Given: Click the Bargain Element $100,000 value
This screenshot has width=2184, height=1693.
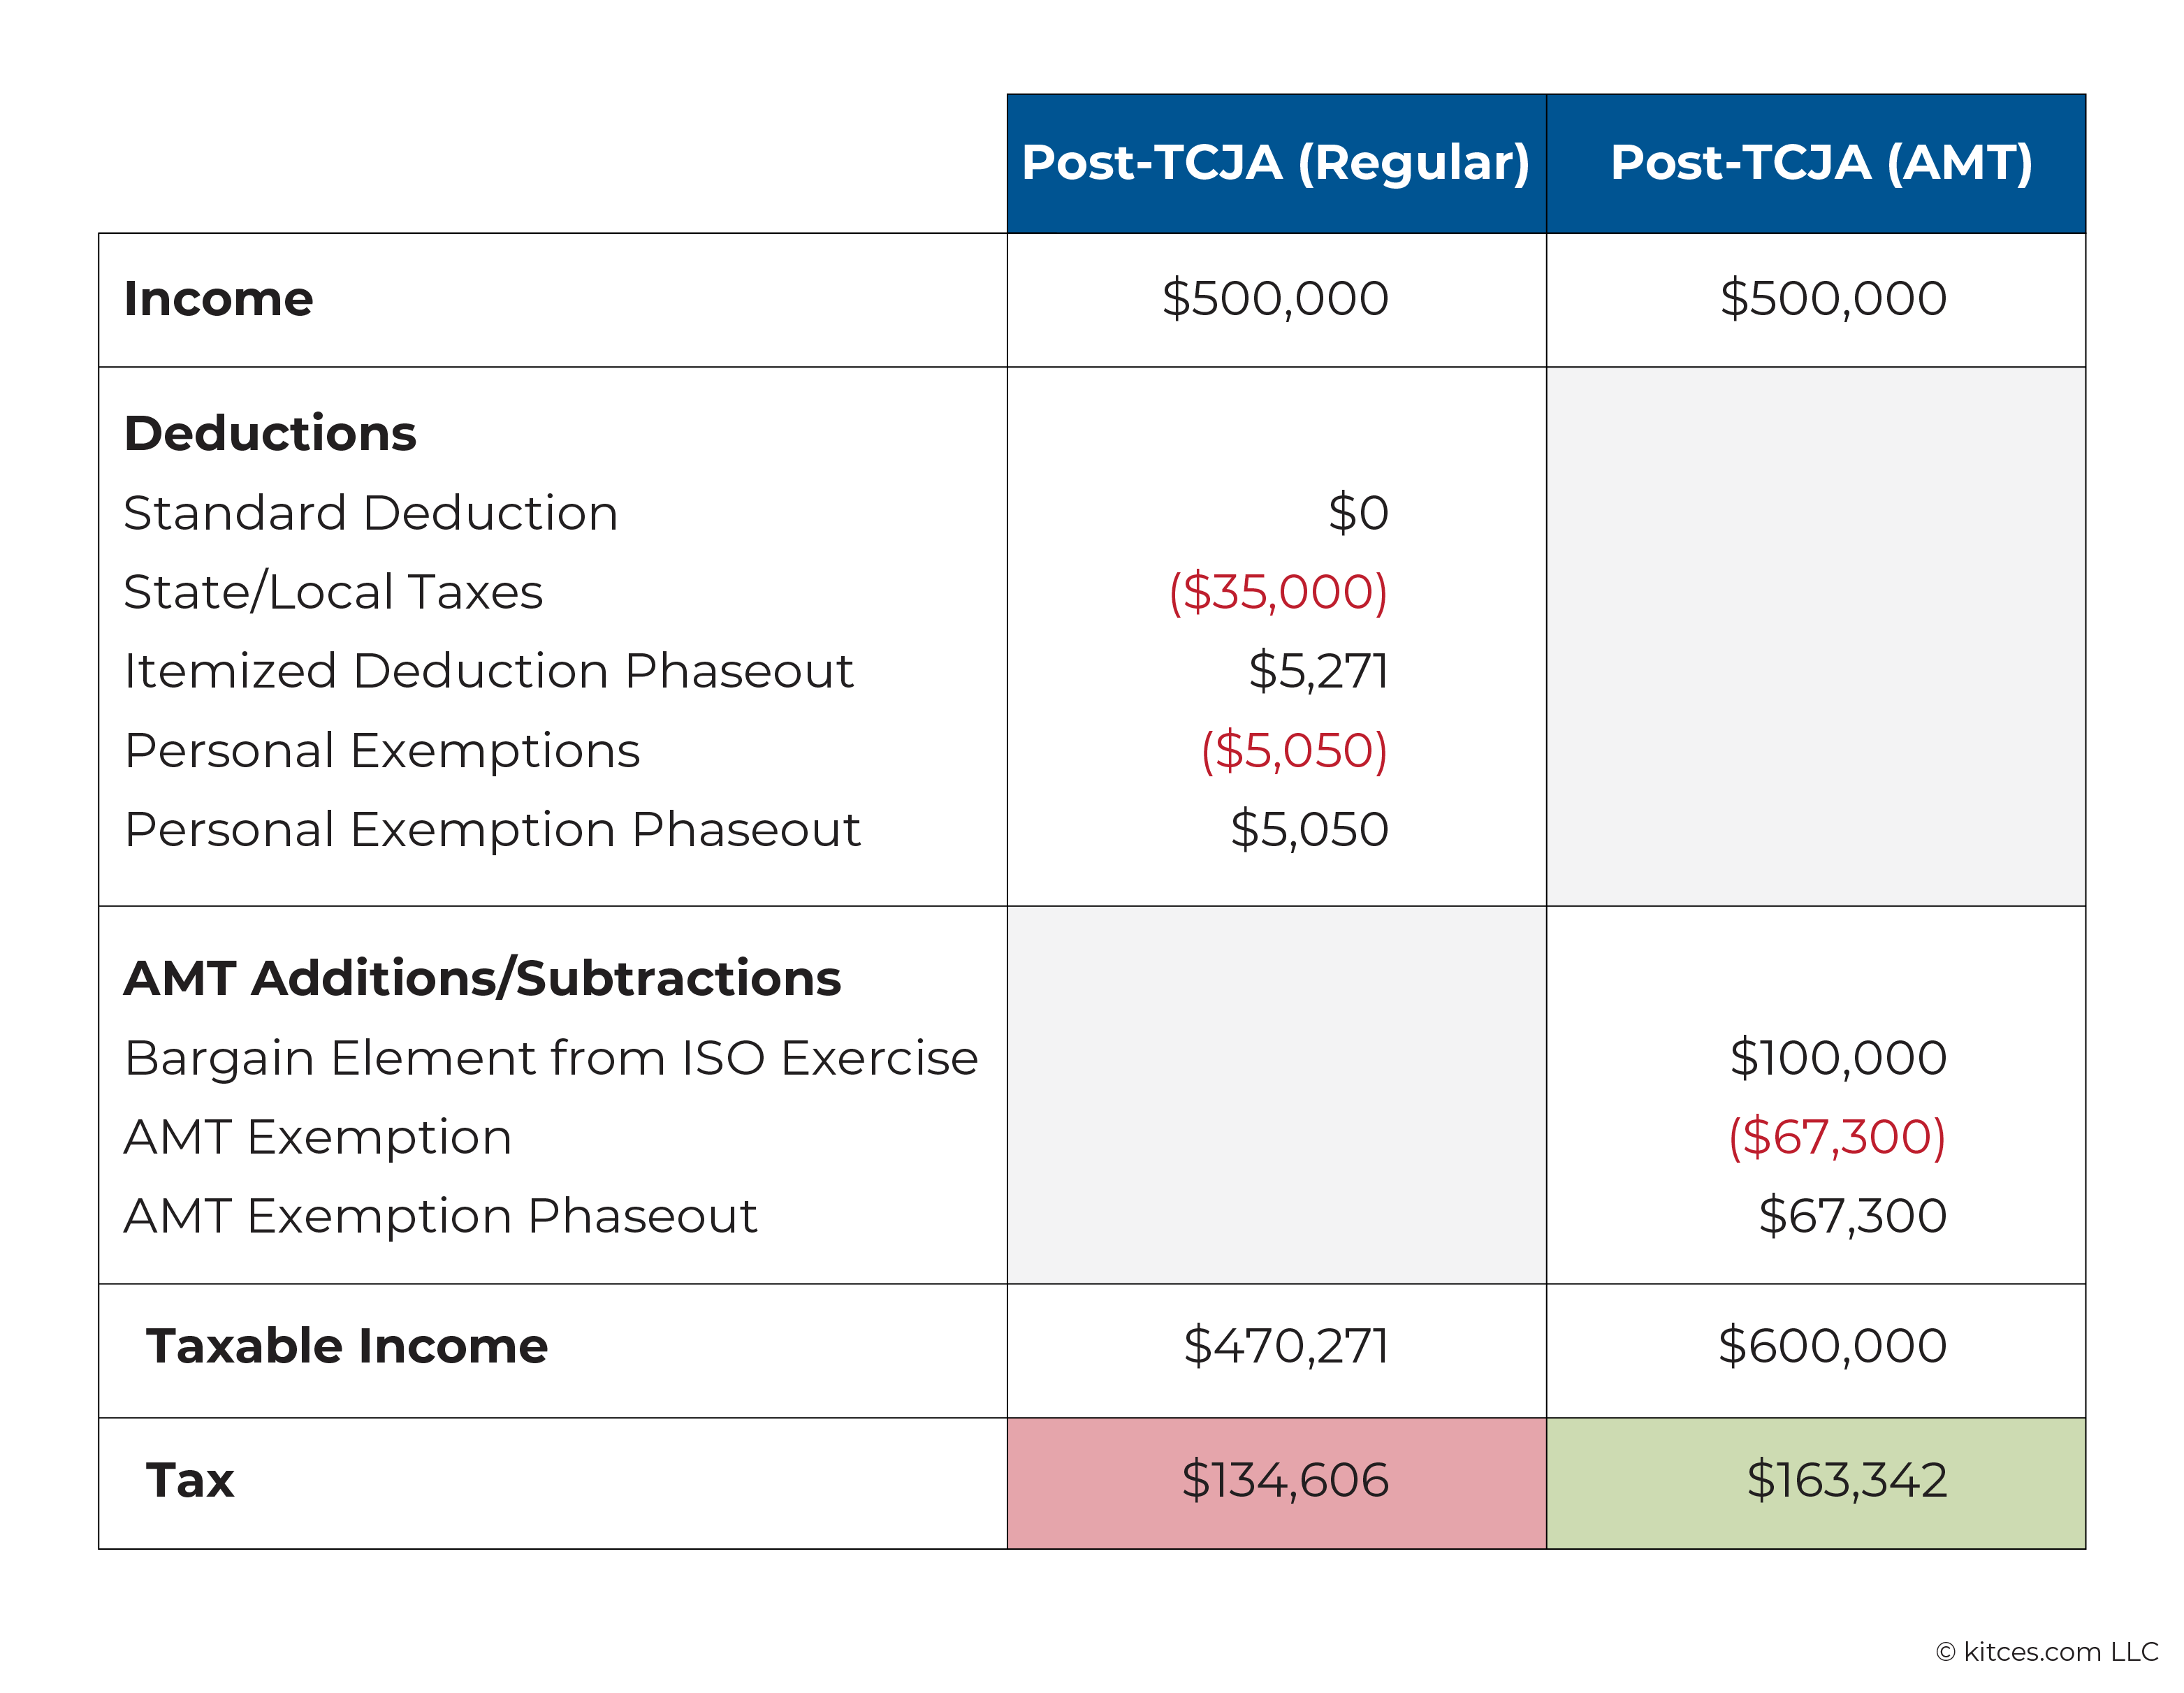Looking at the screenshot, I should 1838,1058.
